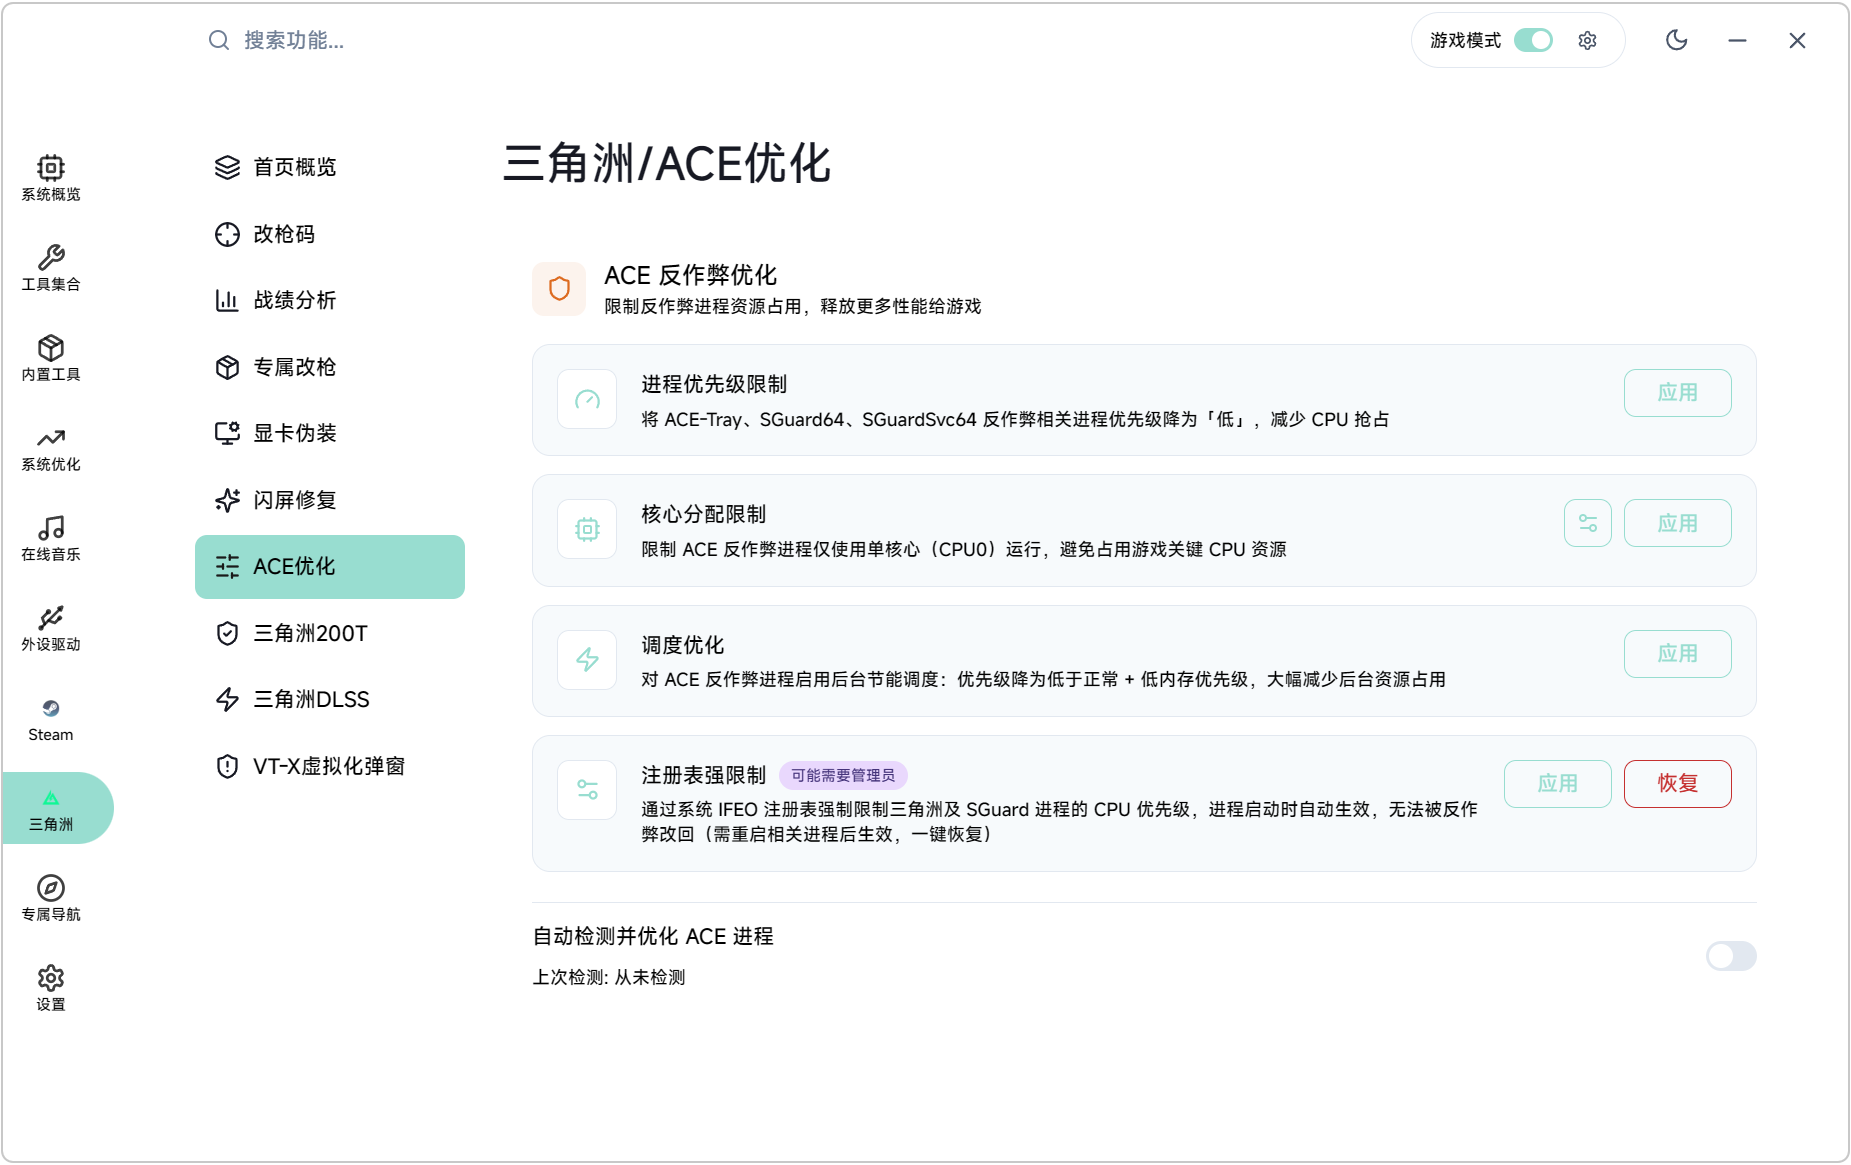Screen dimensions: 1851x1165
Task: Click the red 恢复 button
Action: coord(1678,784)
